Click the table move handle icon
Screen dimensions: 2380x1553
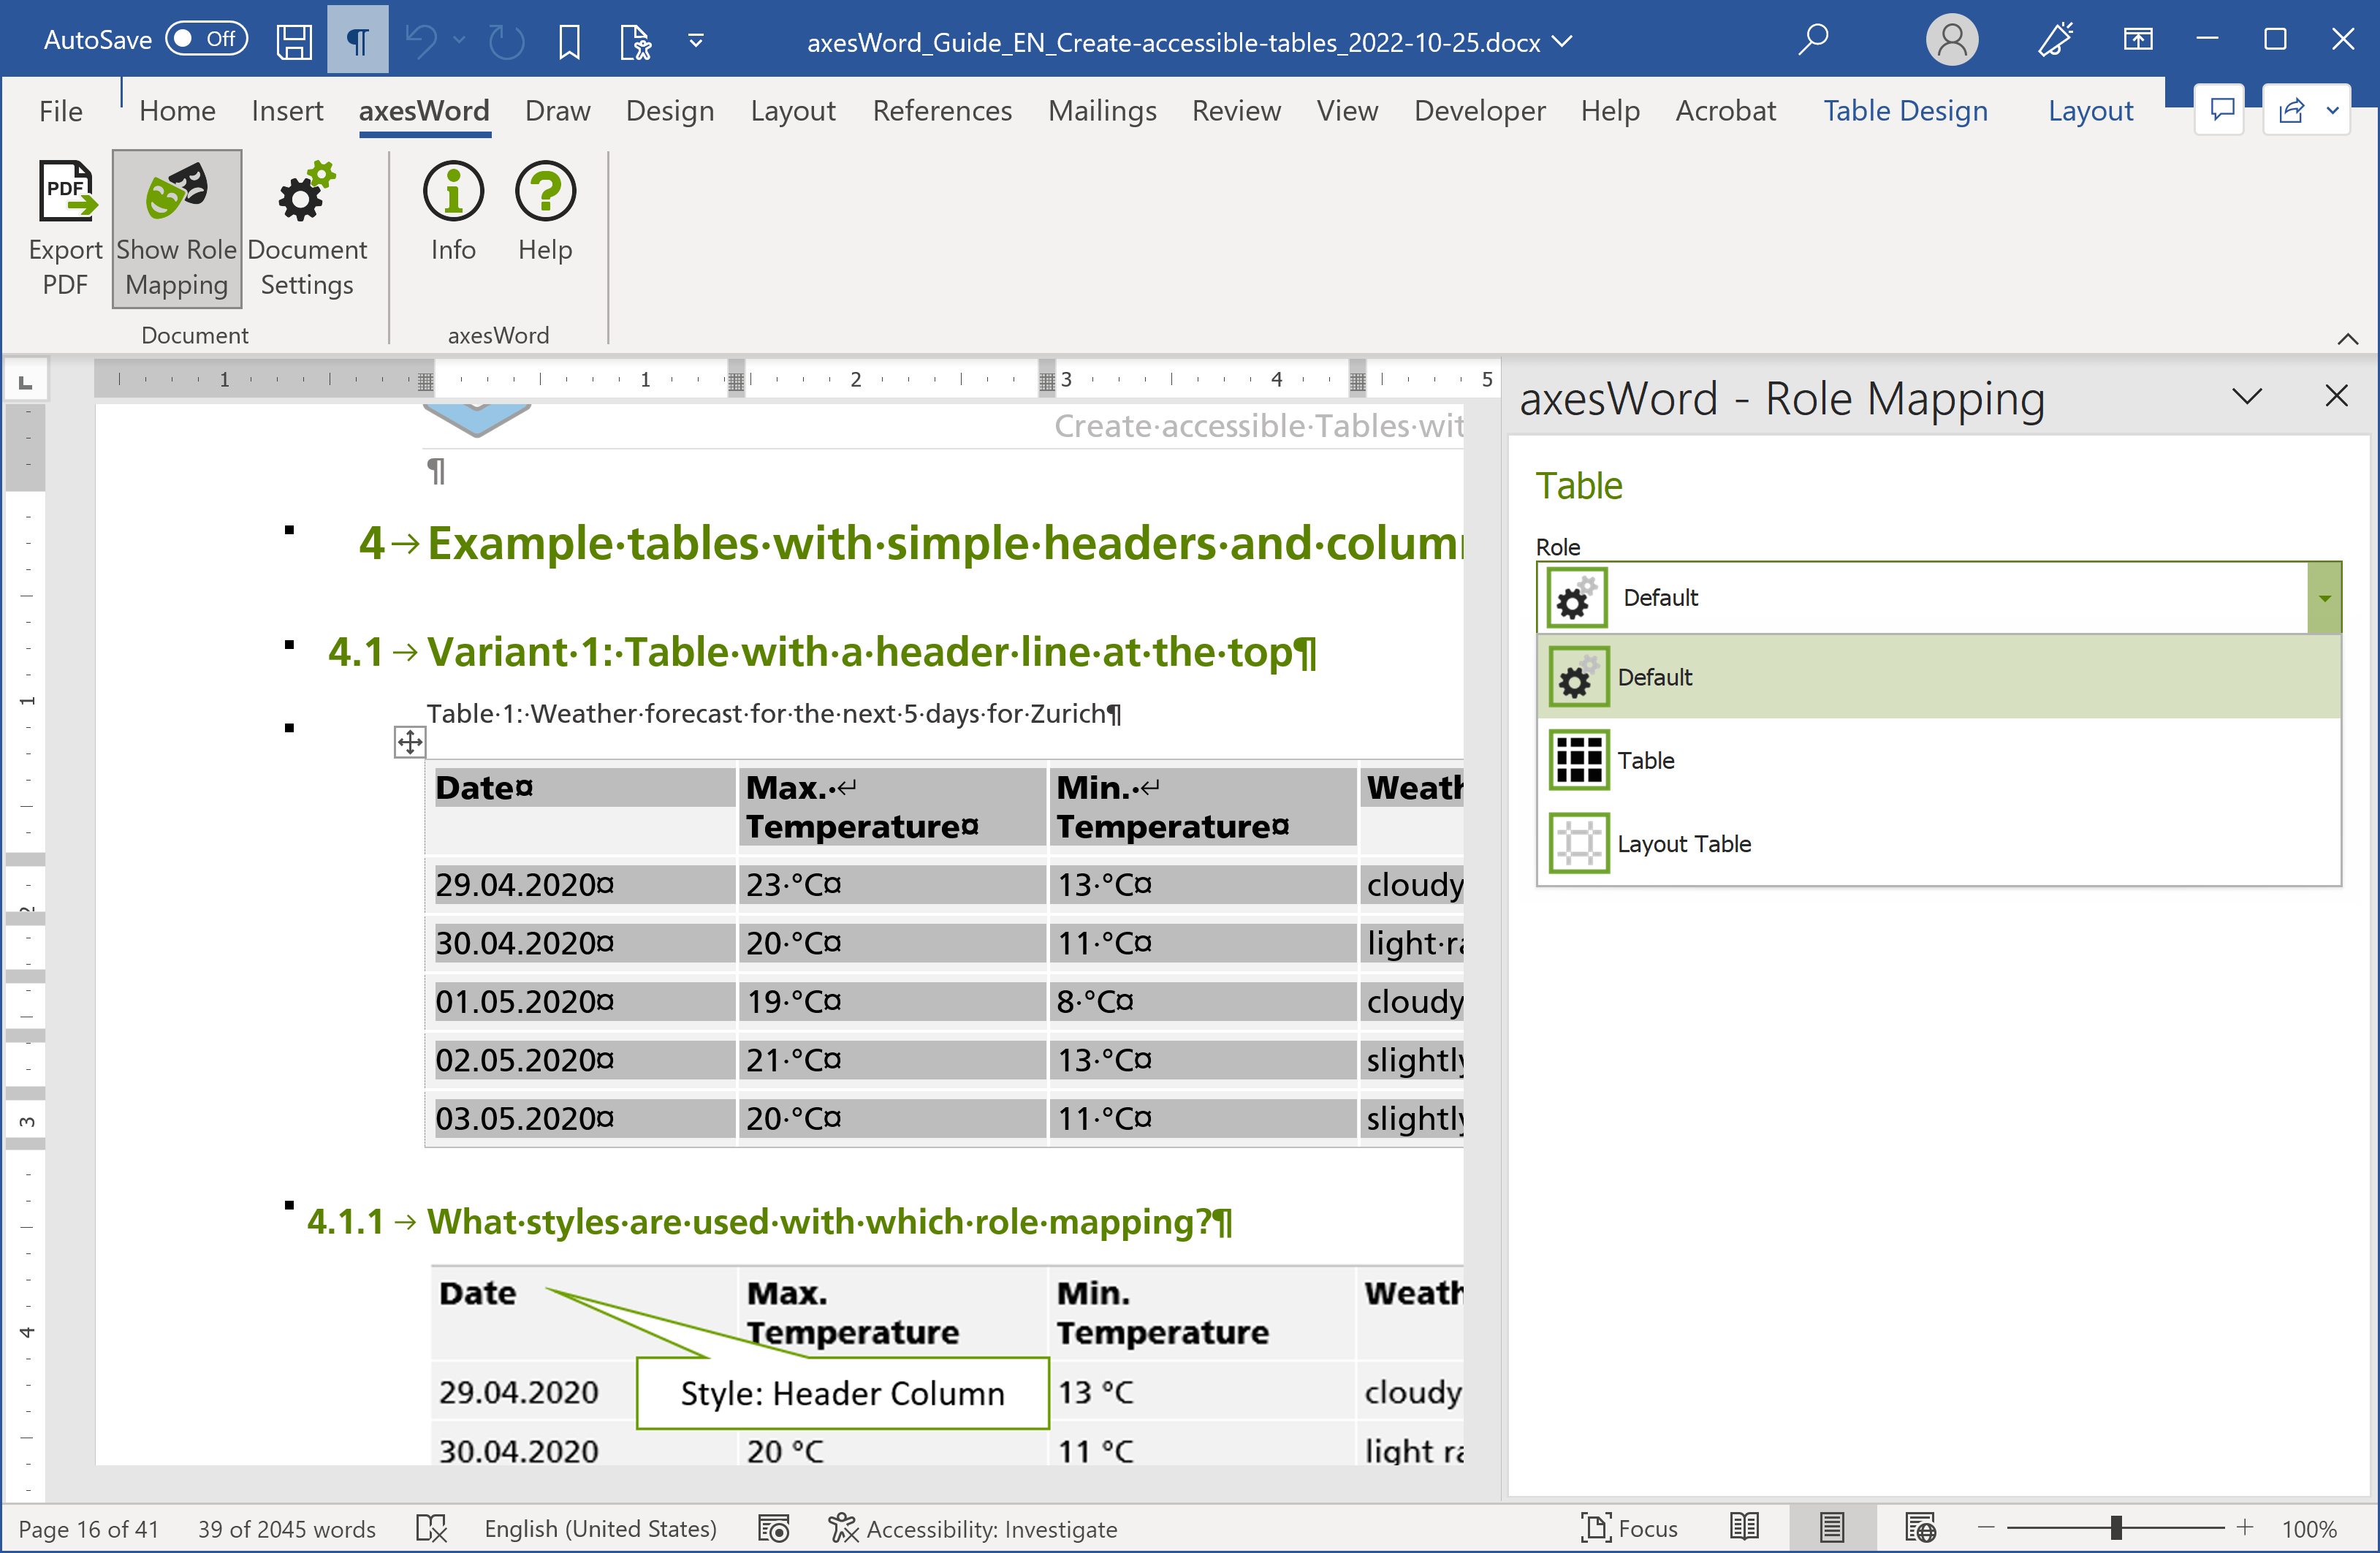coord(409,742)
